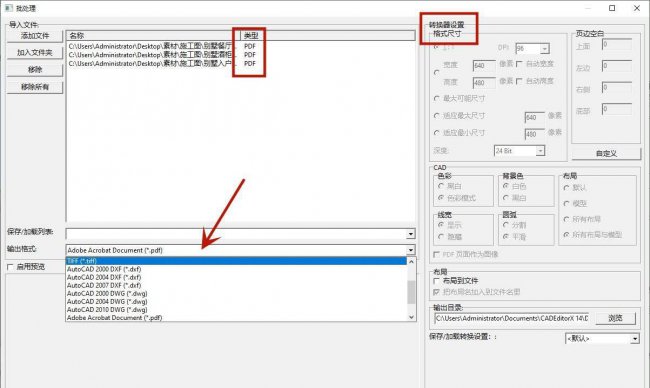
Task: Click the 浏览 browse button
Action: tap(615, 318)
